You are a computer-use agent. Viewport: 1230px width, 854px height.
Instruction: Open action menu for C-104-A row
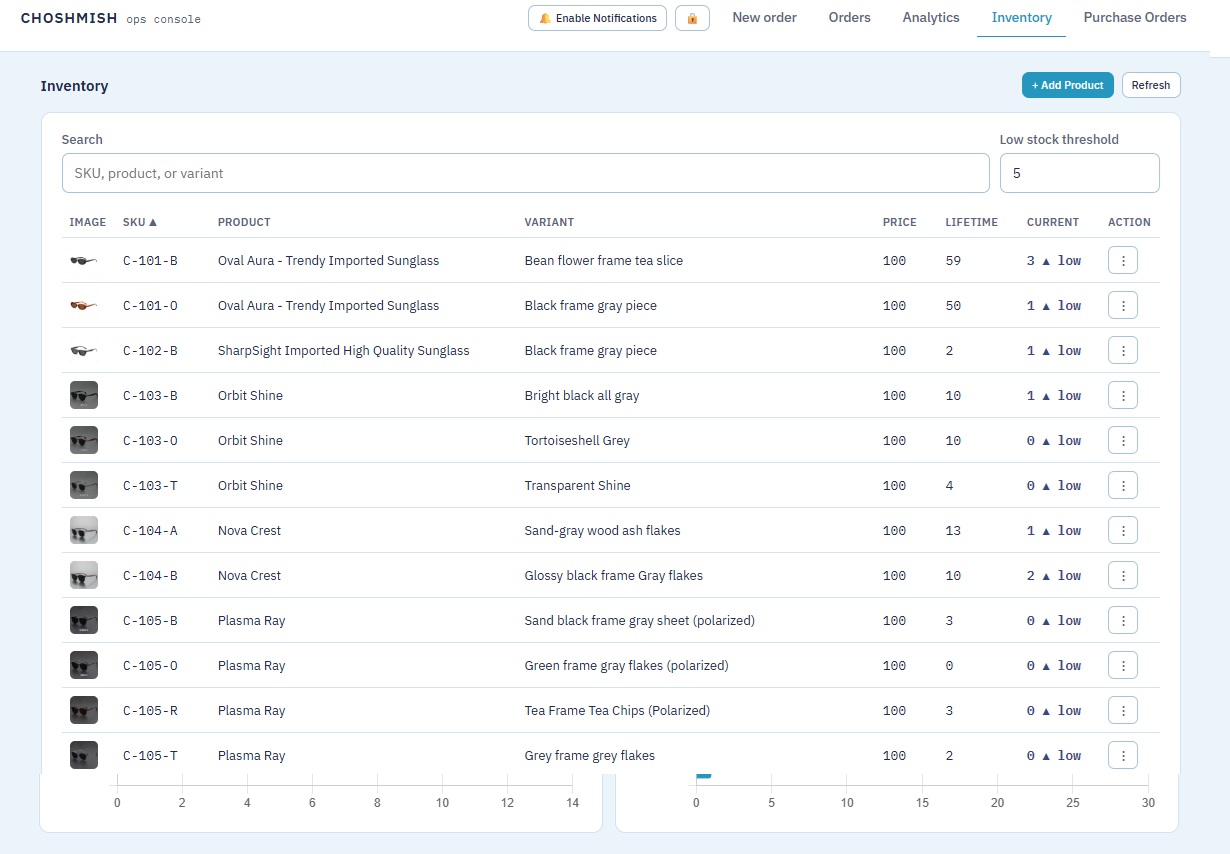1123,530
